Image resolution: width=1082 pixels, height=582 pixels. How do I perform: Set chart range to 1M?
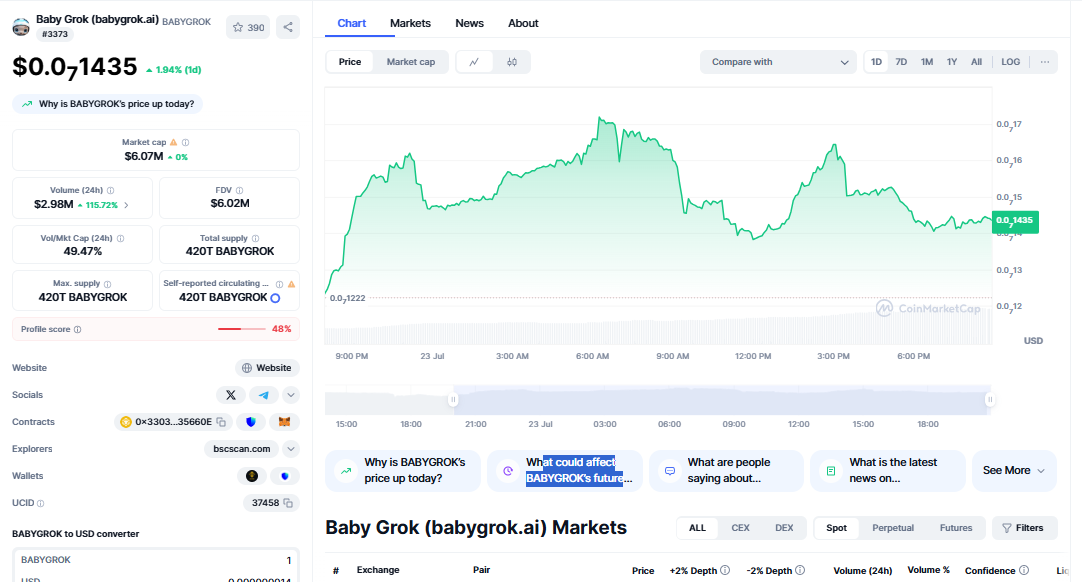[x=927, y=62]
